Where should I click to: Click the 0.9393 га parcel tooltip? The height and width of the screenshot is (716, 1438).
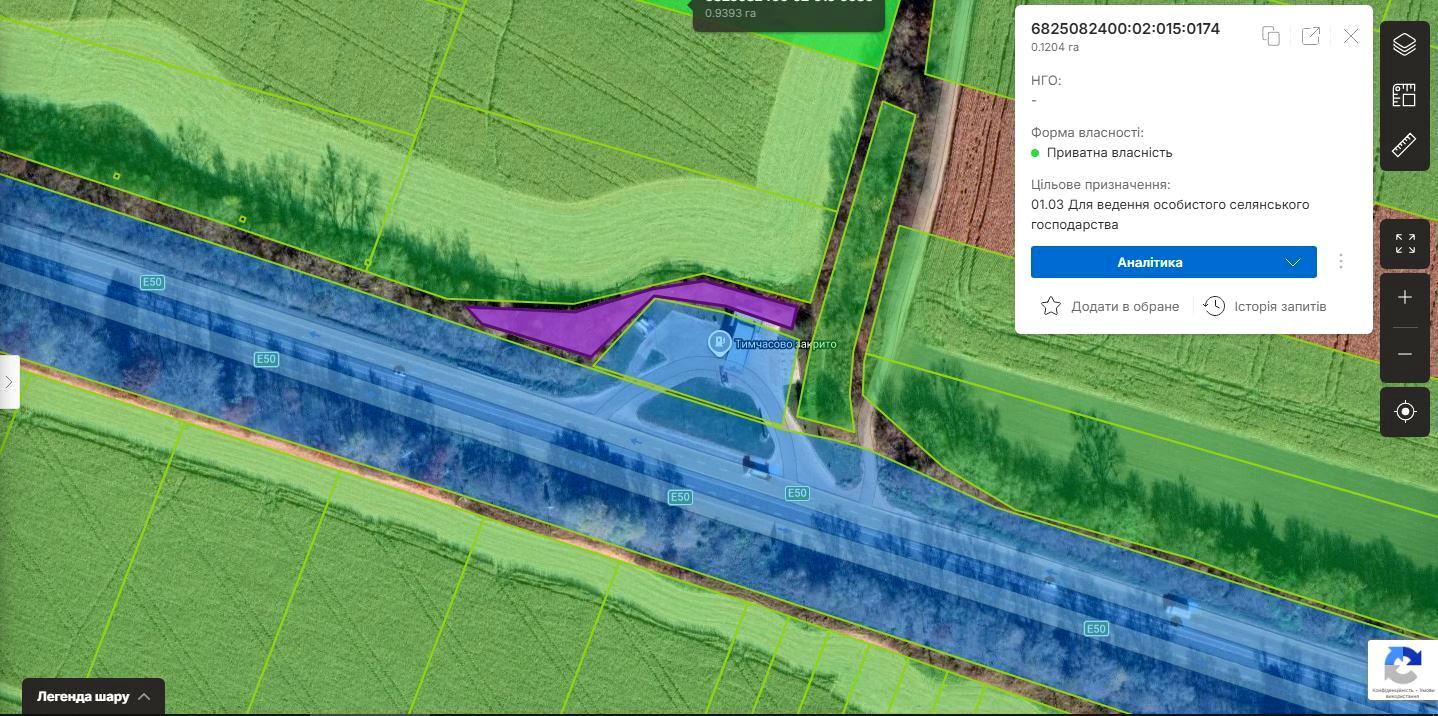788,12
